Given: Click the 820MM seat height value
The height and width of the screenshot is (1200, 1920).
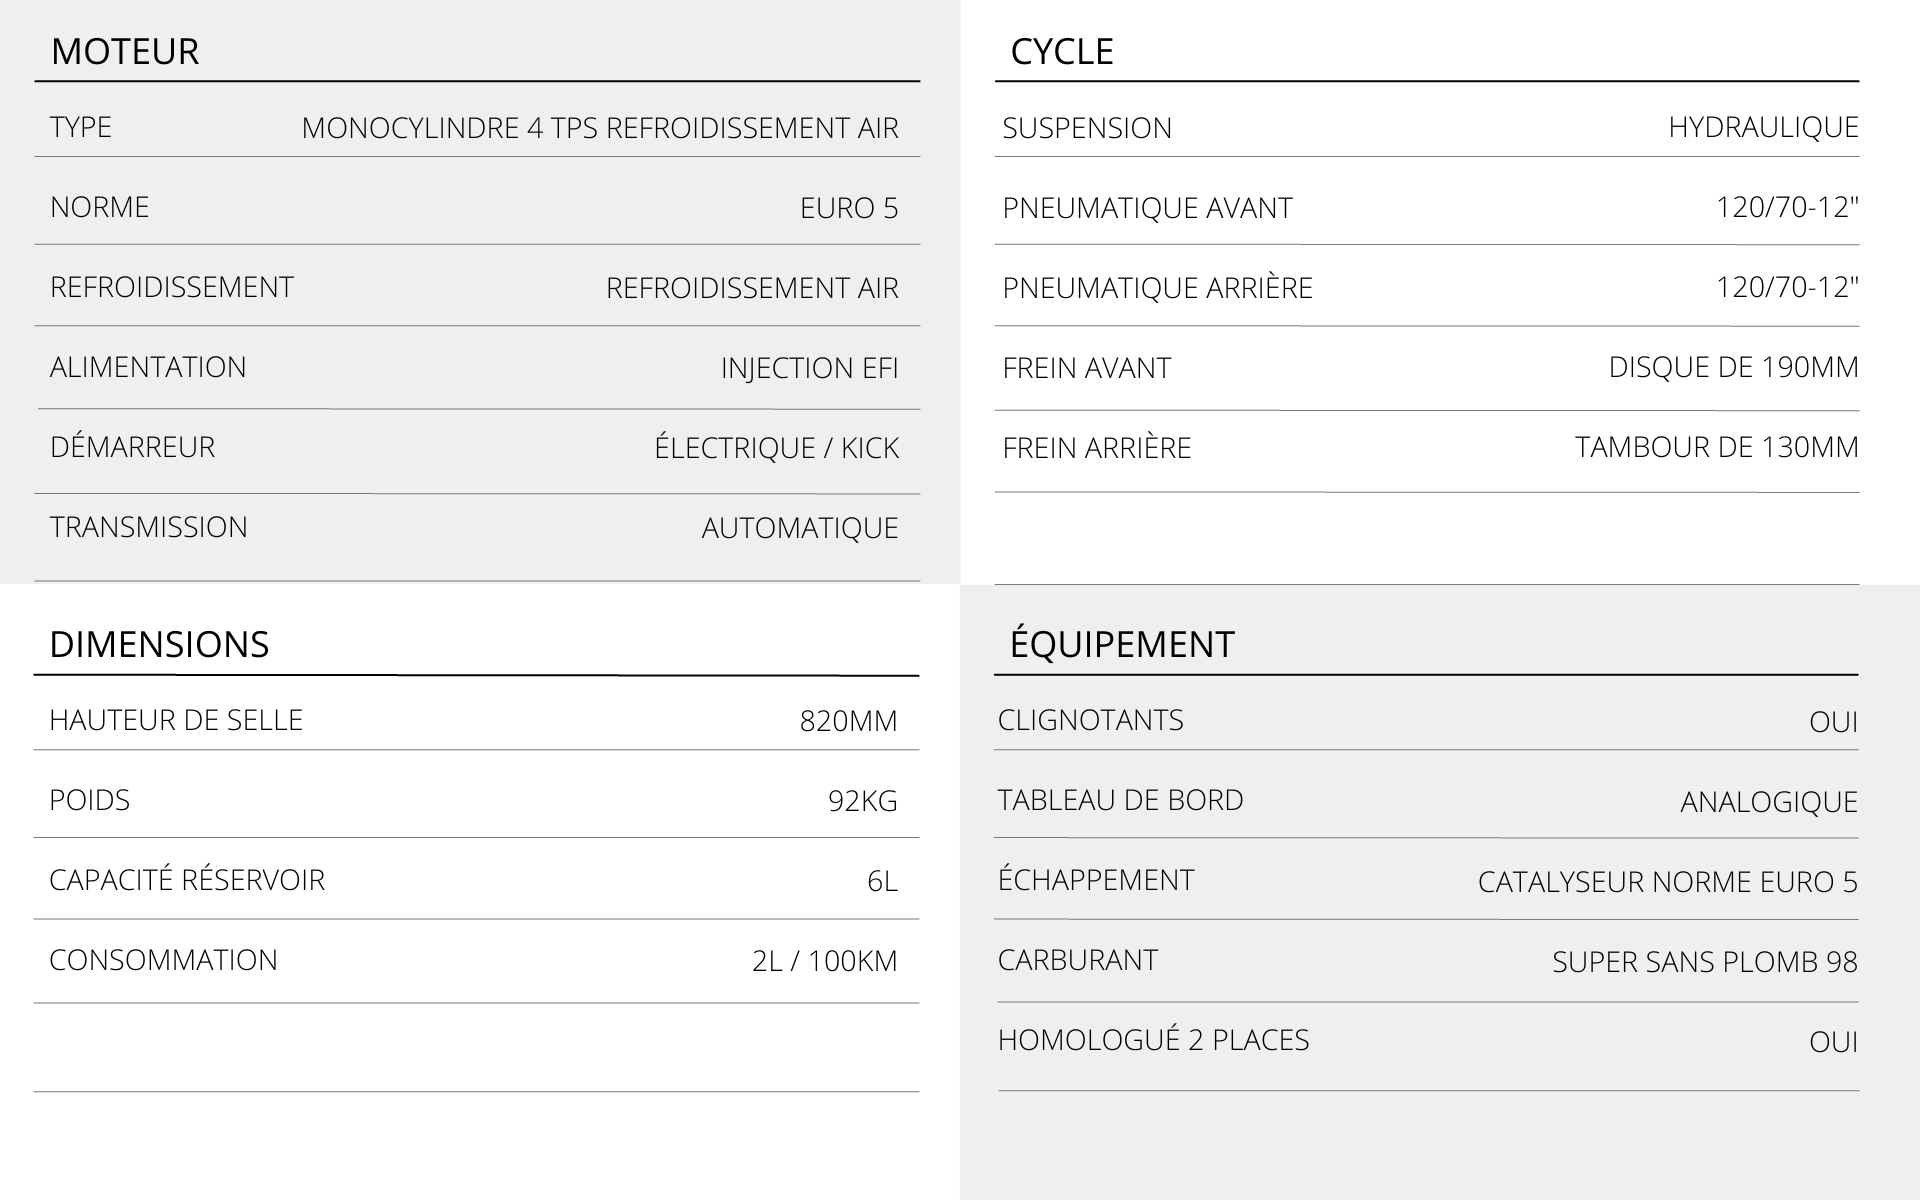Looking at the screenshot, I should (x=848, y=721).
